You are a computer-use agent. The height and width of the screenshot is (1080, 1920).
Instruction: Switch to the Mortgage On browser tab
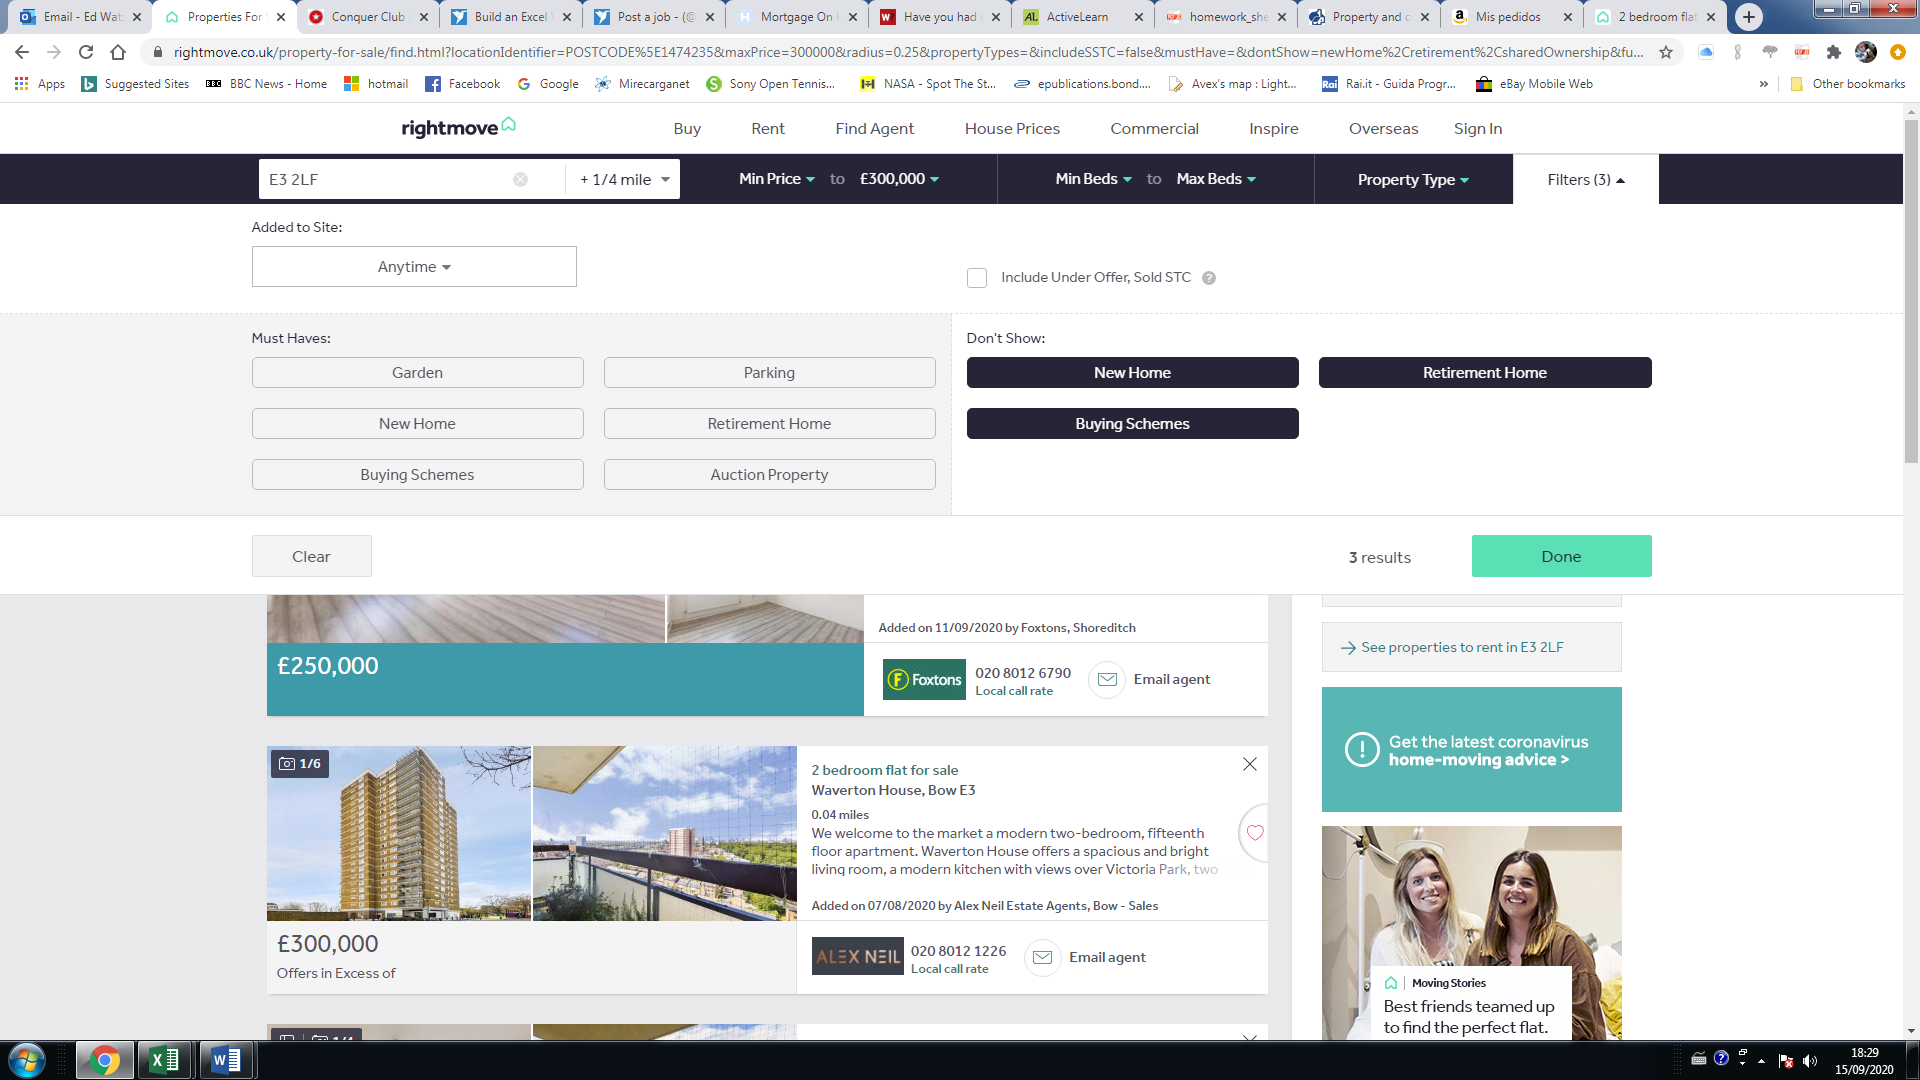point(797,17)
